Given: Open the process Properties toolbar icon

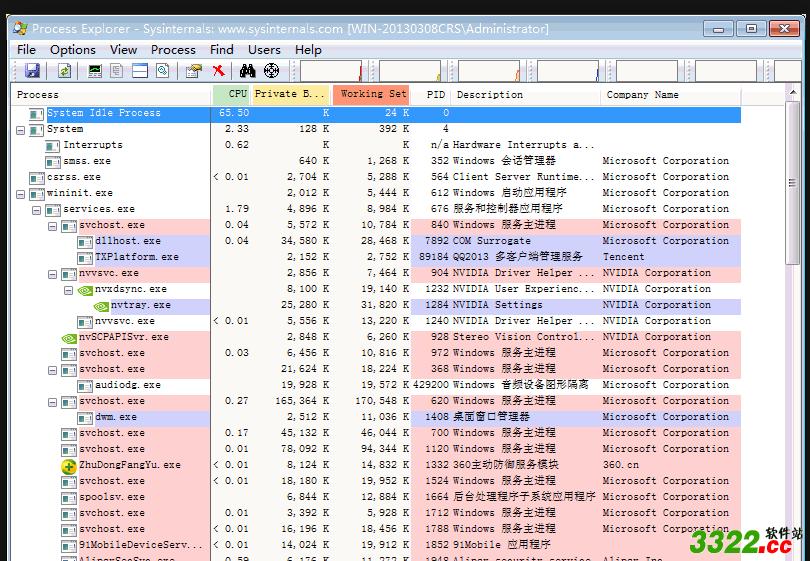Looking at the screenshot, I should point(194,71).
